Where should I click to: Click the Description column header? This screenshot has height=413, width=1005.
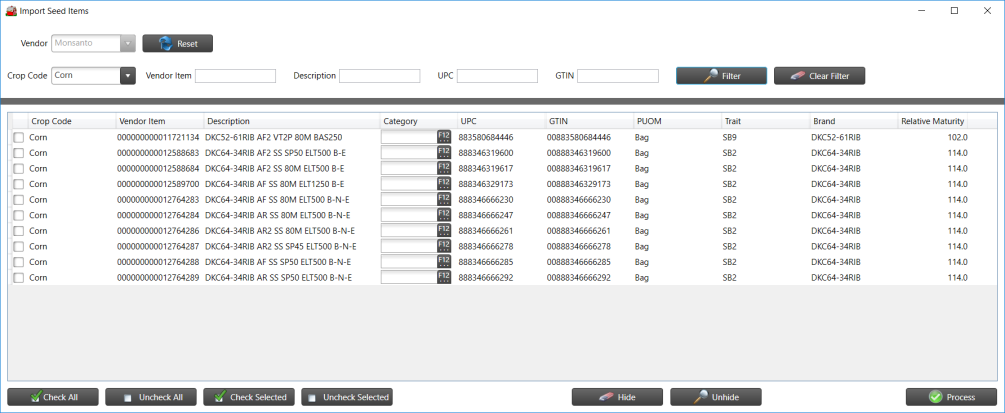[x=290, y=121]
